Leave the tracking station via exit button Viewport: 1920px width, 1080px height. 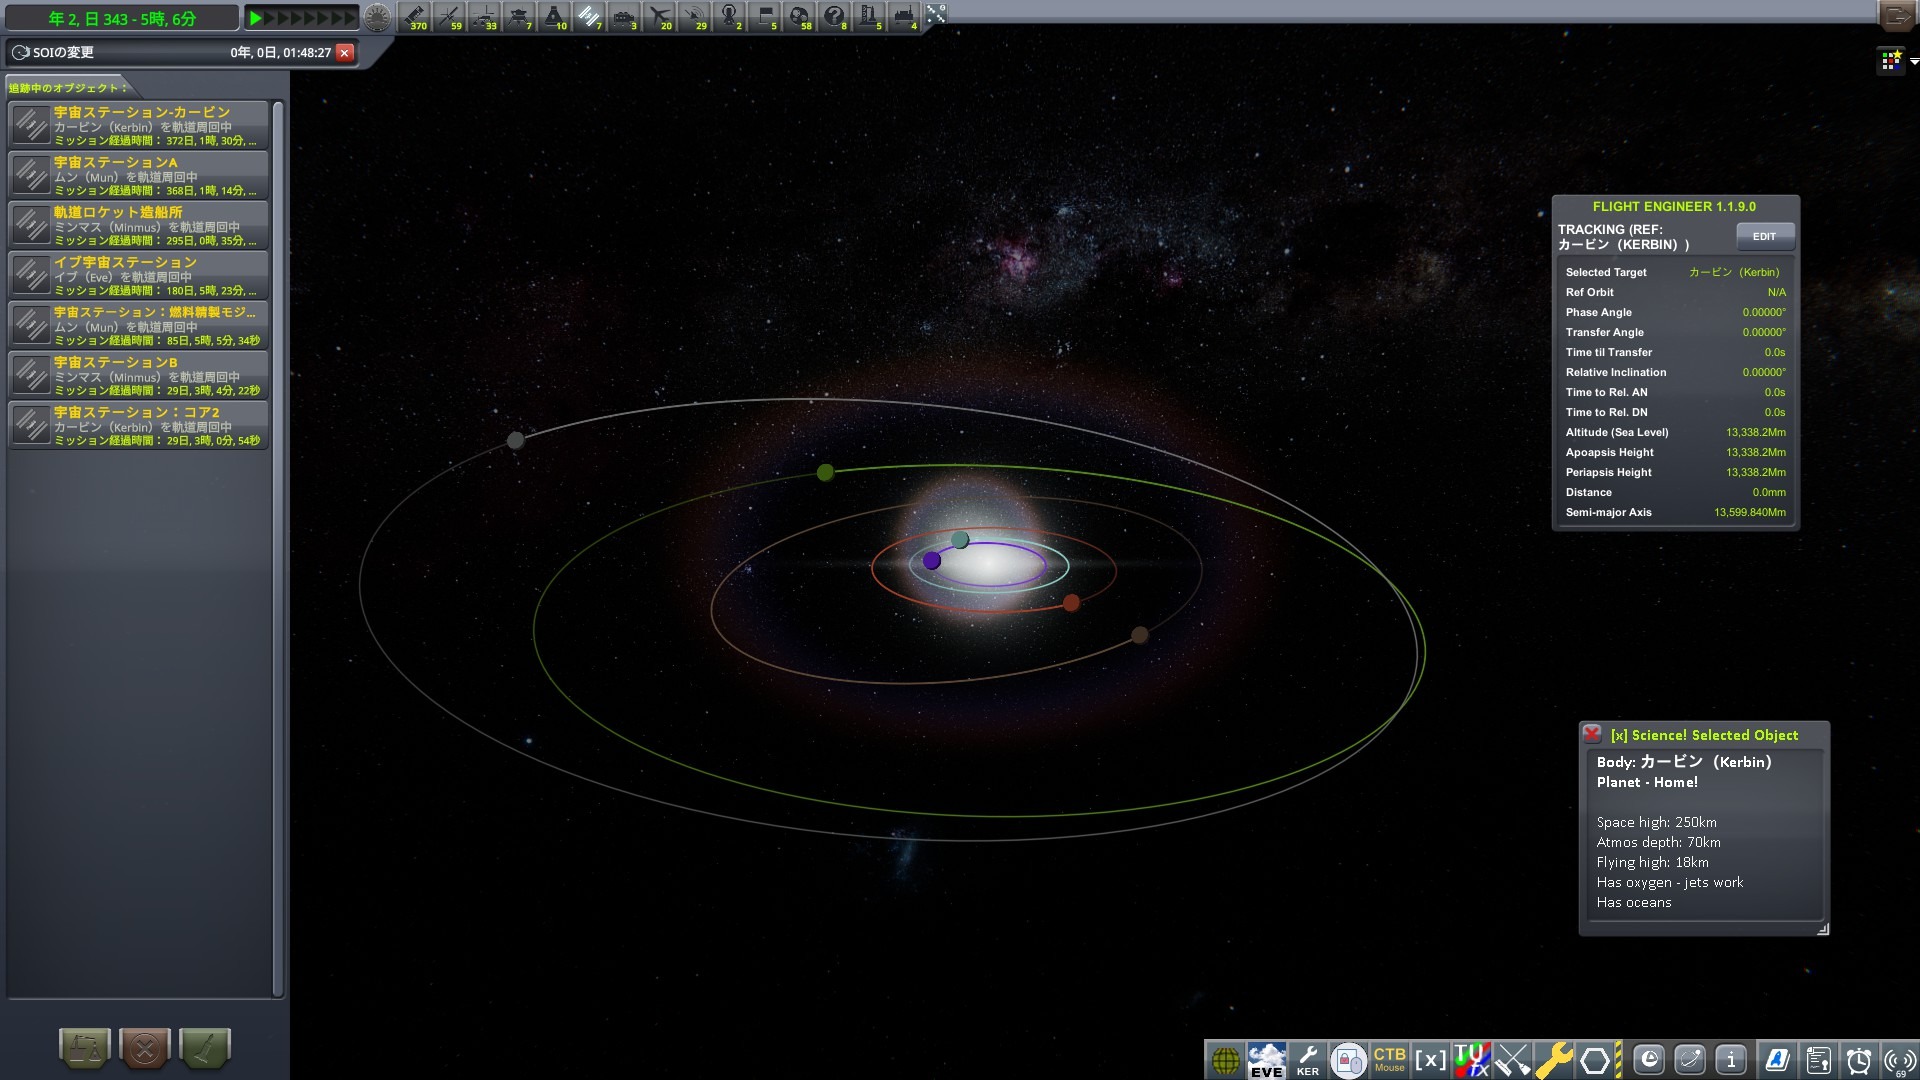(1897, 15)
